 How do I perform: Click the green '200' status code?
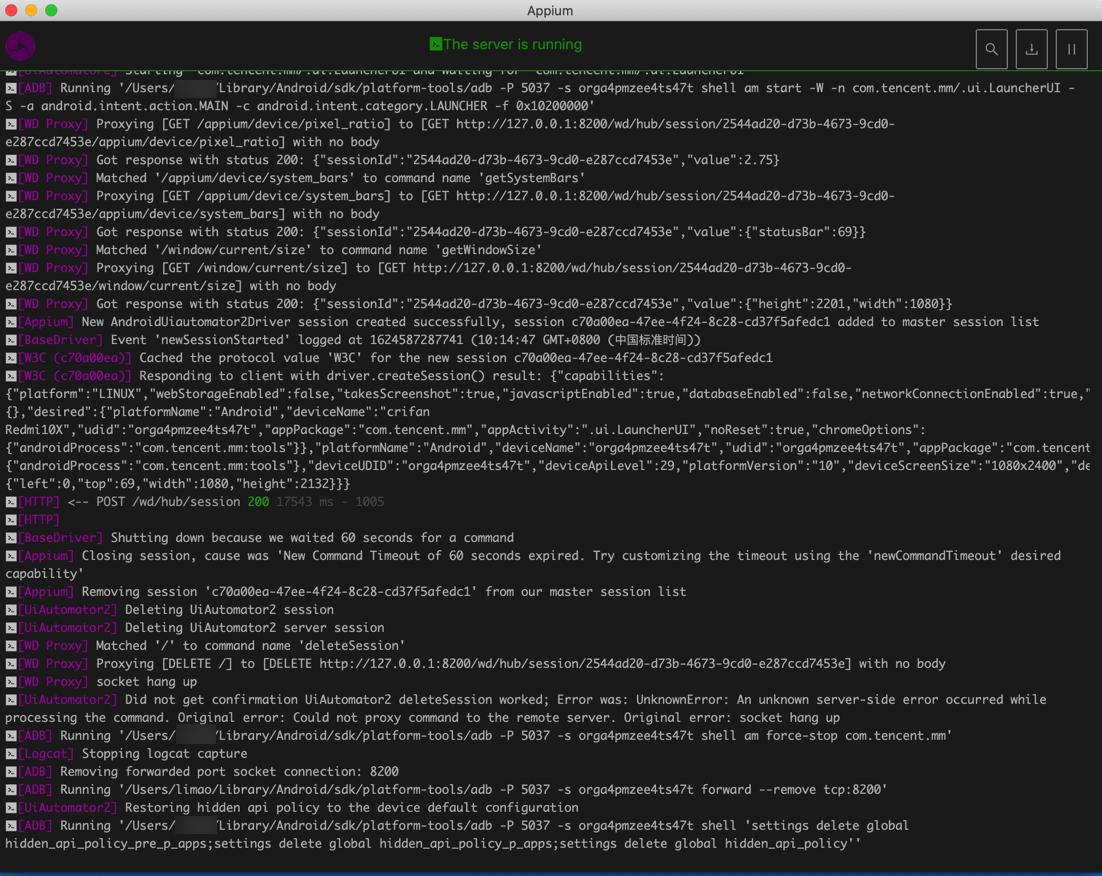pyautogui.click(x=258, y=502)
